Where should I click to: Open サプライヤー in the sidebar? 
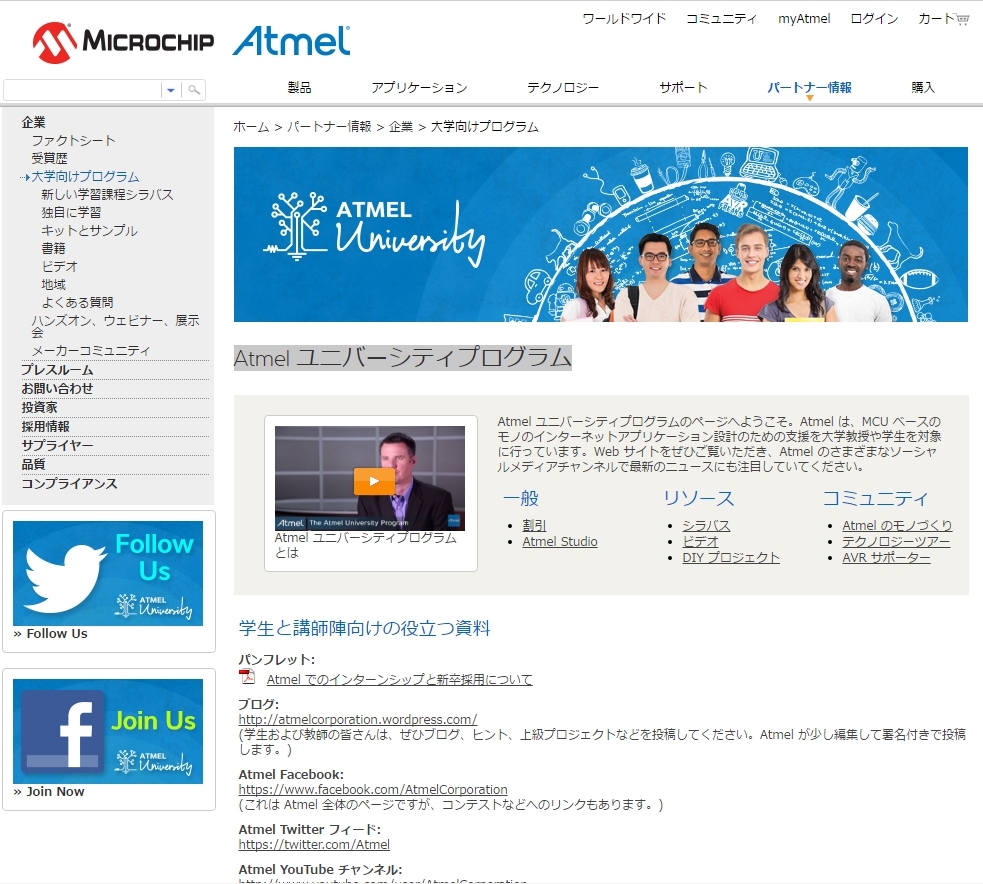(x=57, y=446)
